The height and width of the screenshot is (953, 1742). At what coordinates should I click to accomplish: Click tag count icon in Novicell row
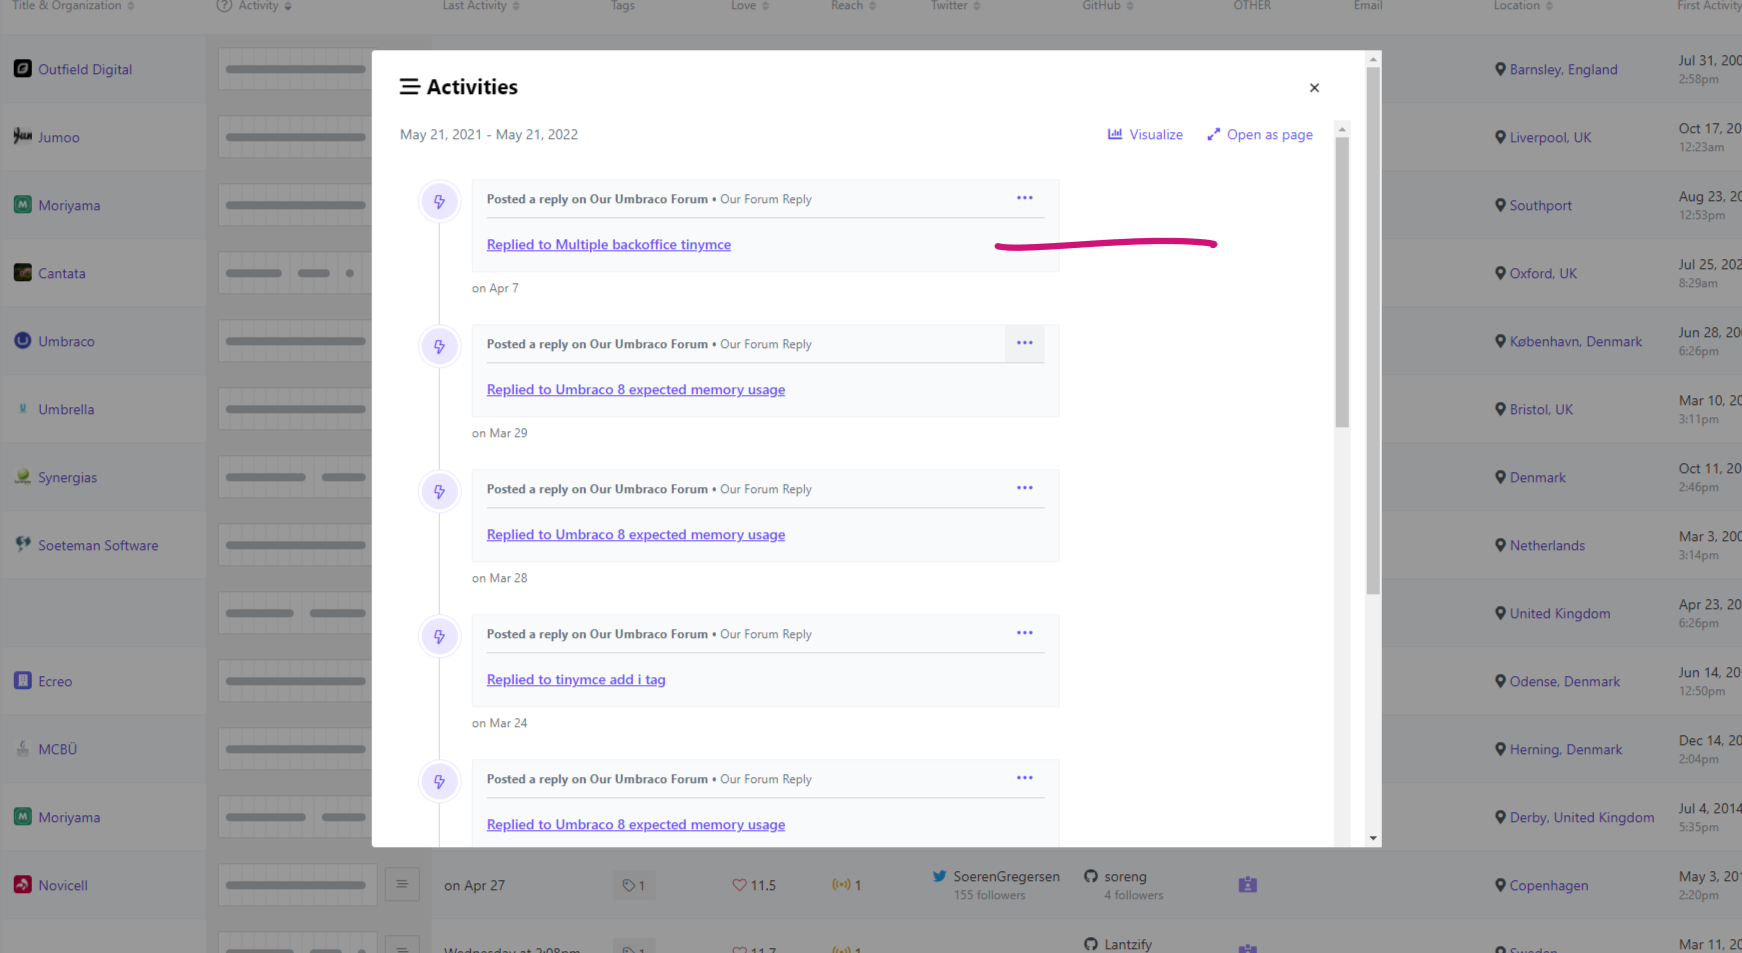[634, 885]
